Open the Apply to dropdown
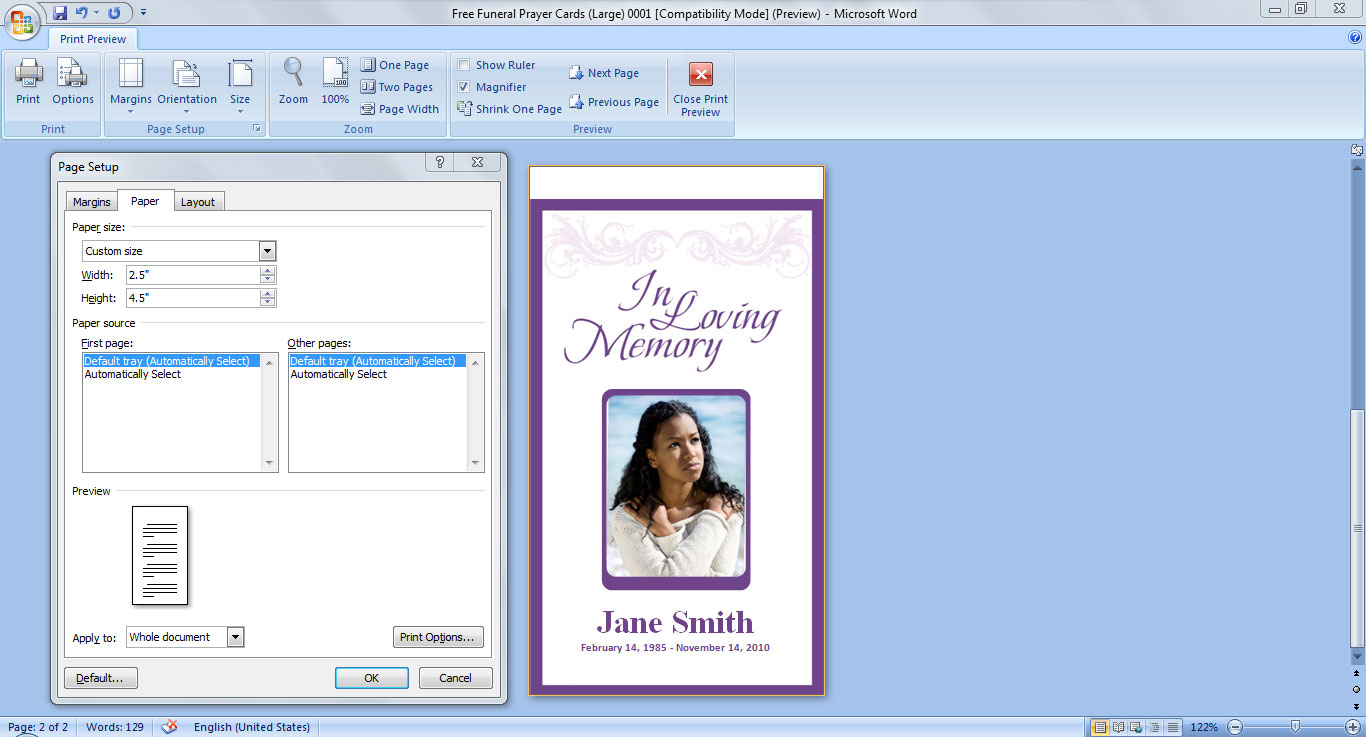The width and height of the screenshot is (1366, 737). click(x=235, y=637)
